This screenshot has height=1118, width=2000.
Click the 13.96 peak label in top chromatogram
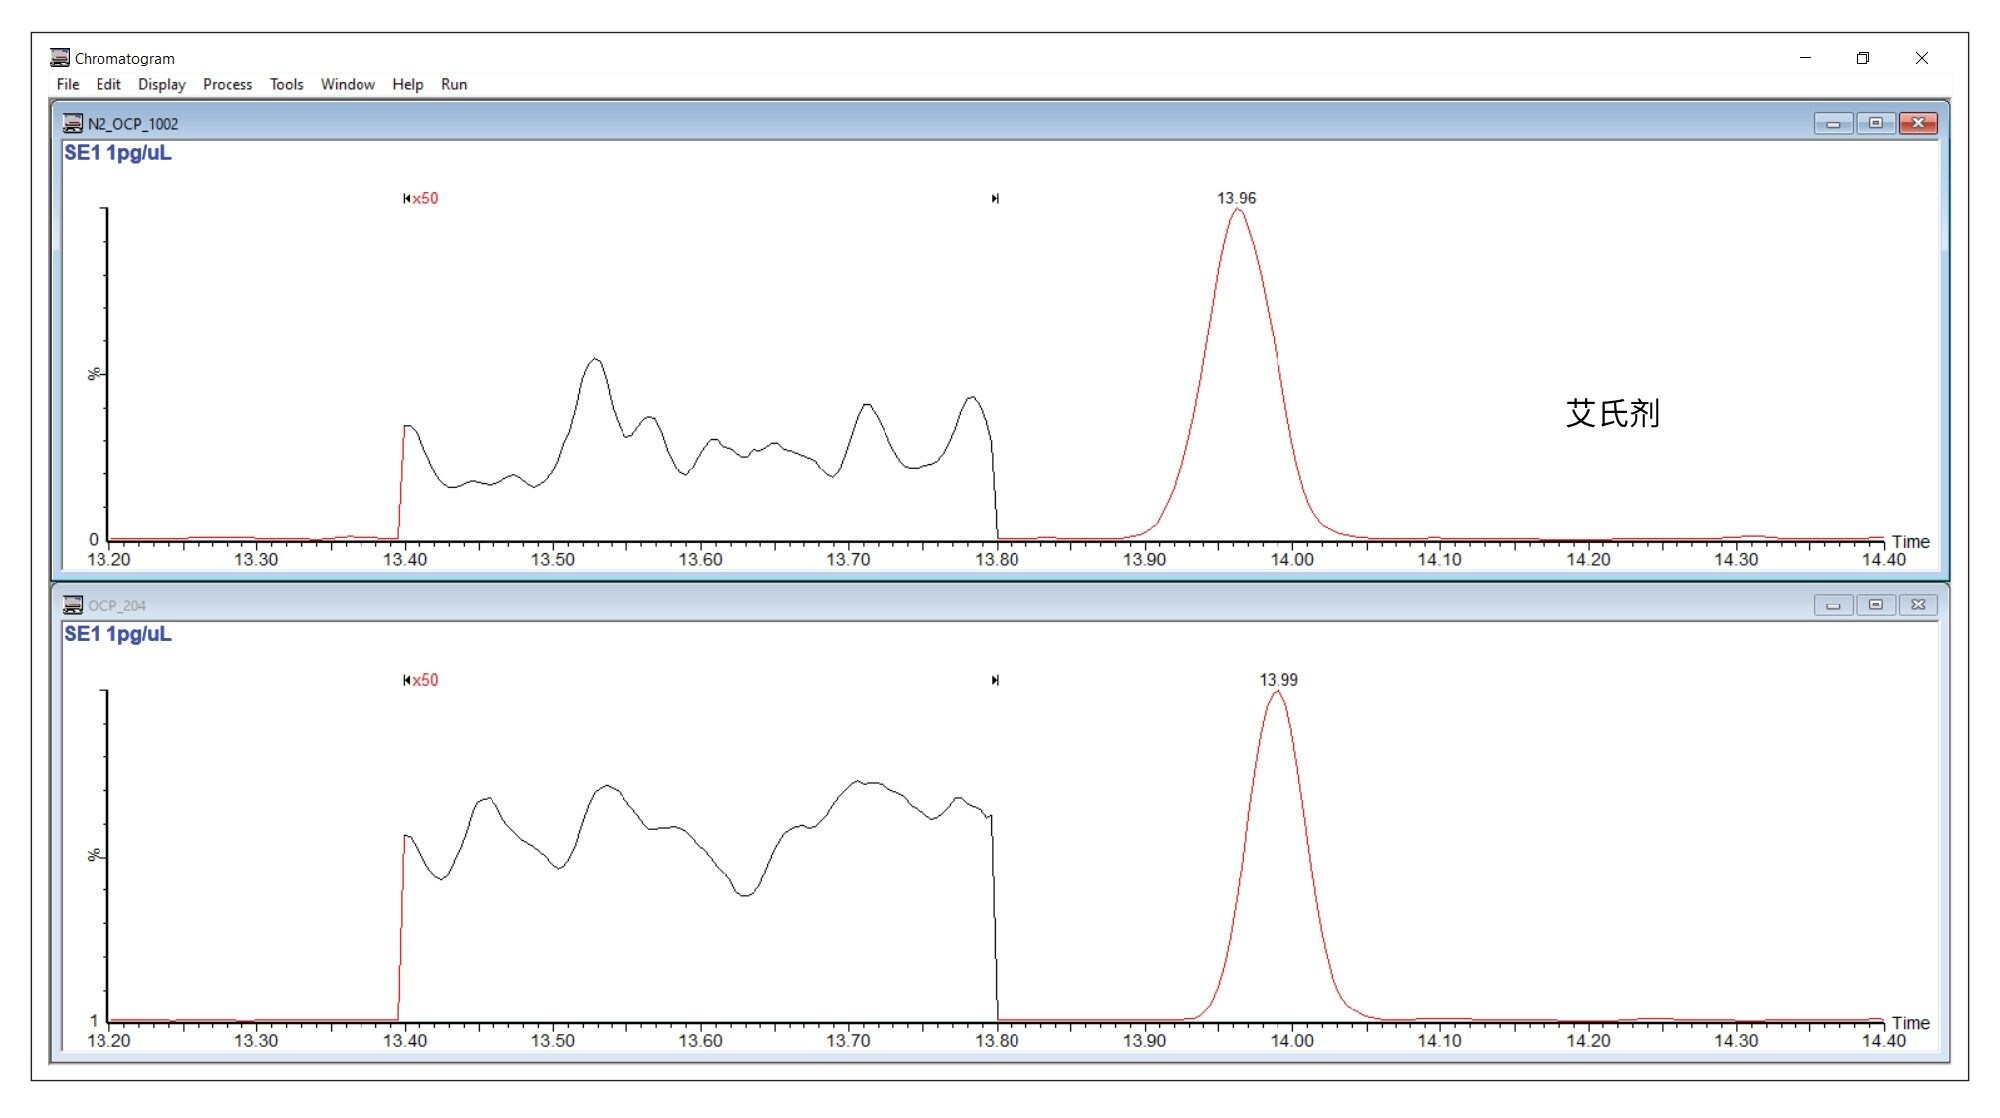[x=1236, y=198]
